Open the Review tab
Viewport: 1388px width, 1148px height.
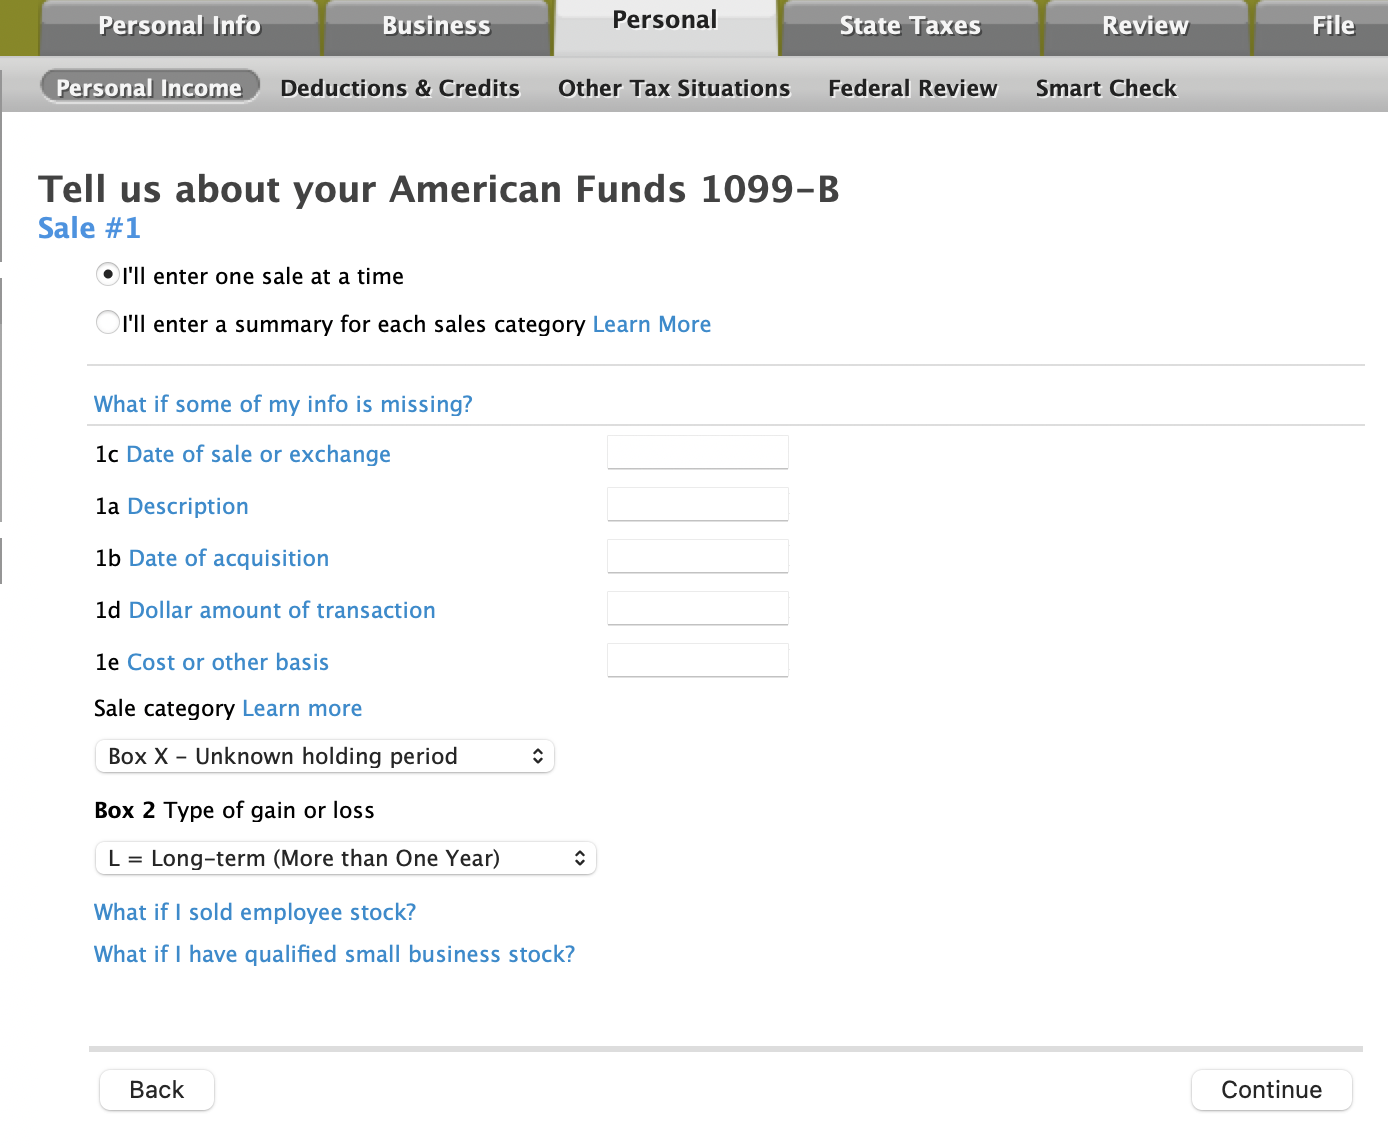pos(1146,27)
